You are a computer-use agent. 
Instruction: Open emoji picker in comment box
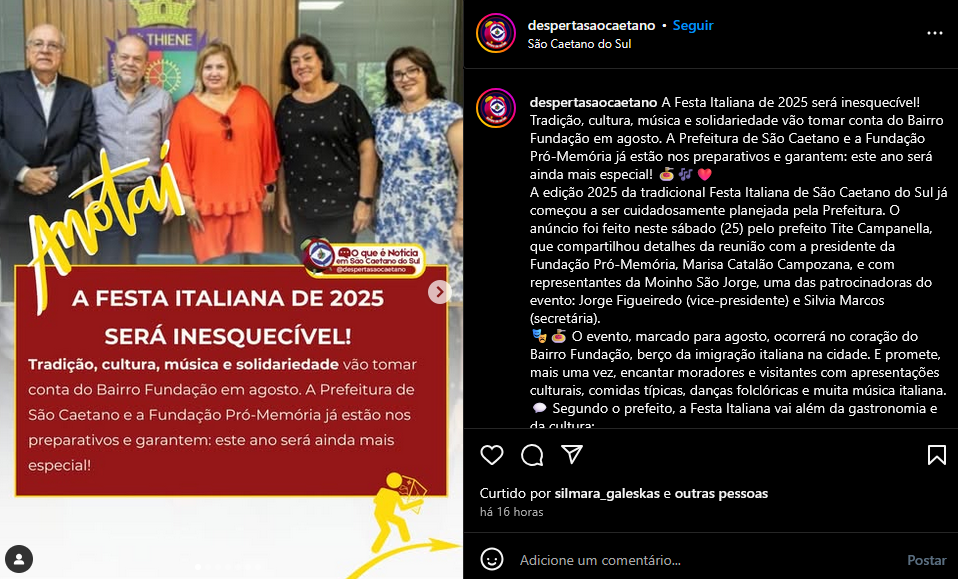(492, 559)
